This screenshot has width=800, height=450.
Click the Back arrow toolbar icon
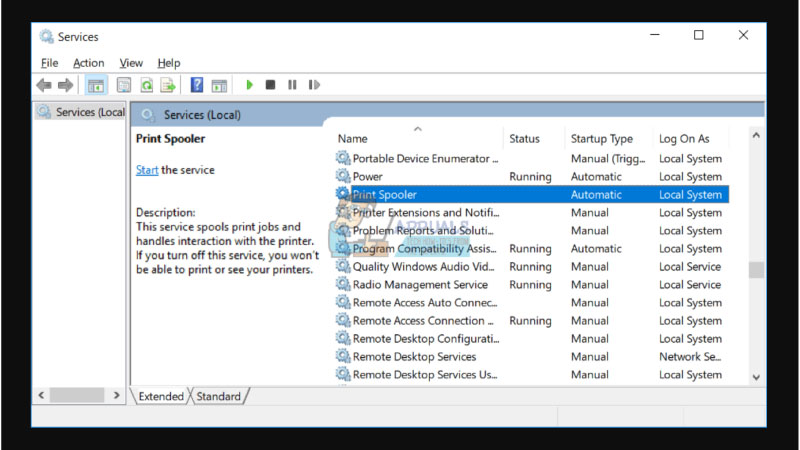(44, 86)
